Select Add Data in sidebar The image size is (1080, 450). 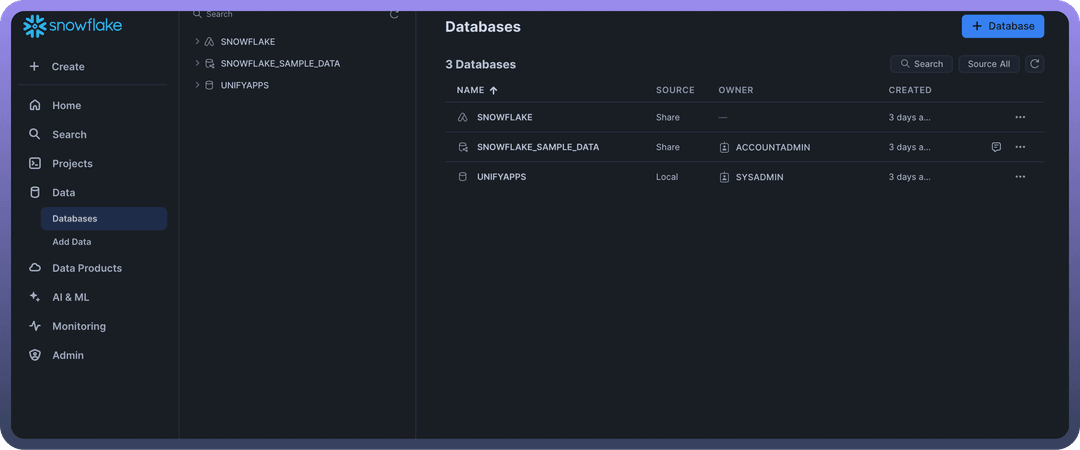tap(72, 242)
